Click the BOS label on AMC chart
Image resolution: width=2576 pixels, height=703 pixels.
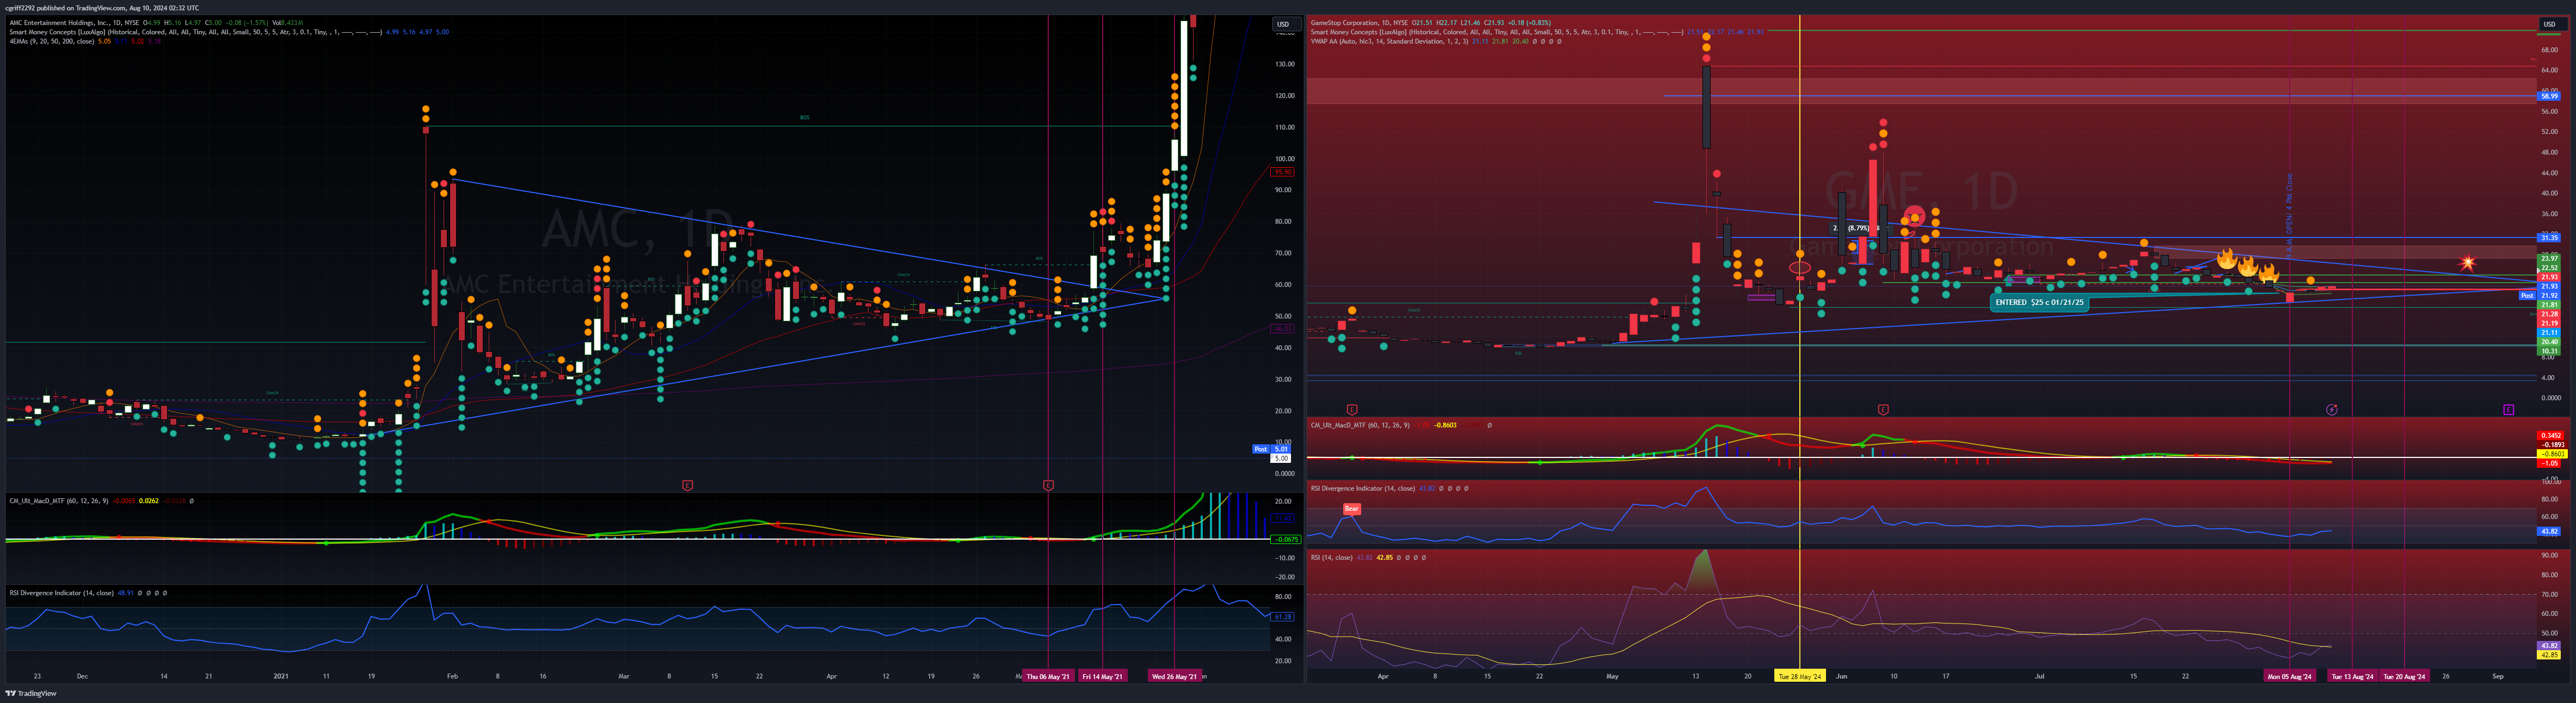click(x=804, y=117)
